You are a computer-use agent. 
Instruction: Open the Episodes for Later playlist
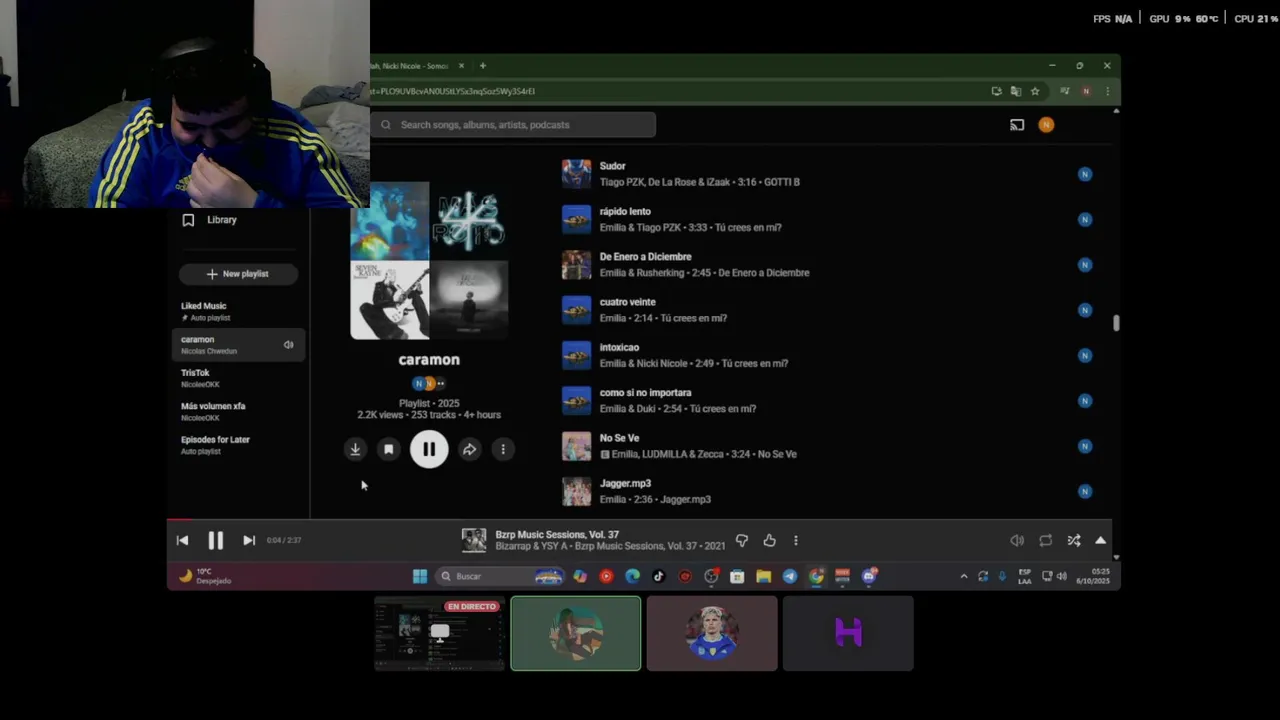click(x=239, y=445)
